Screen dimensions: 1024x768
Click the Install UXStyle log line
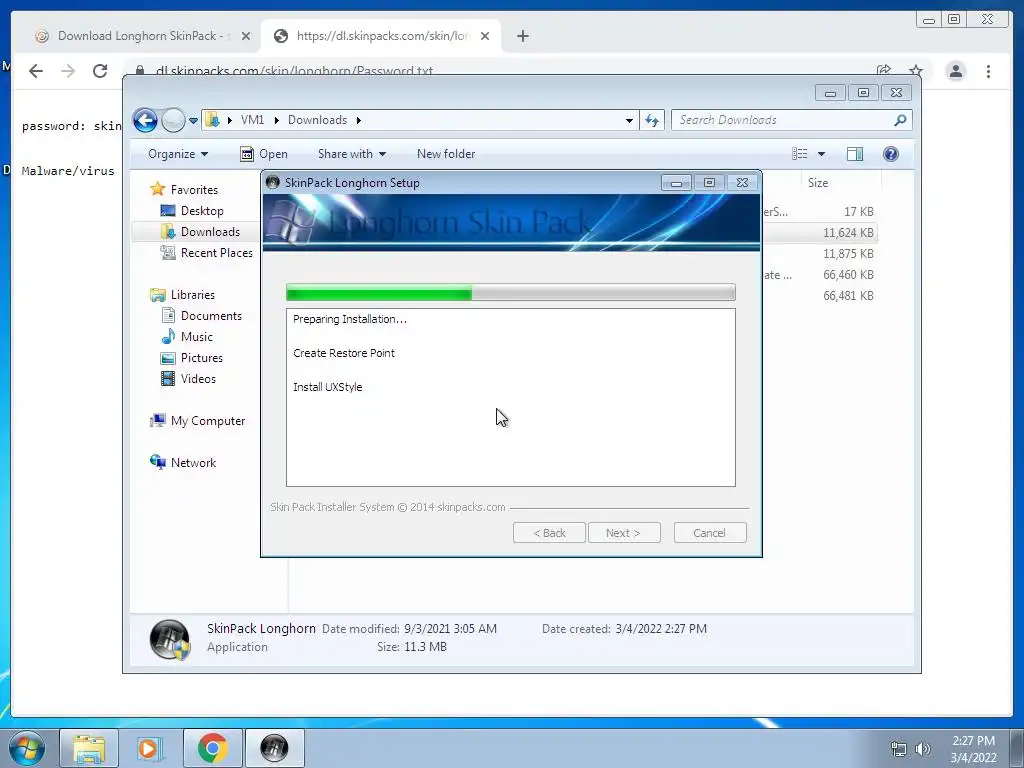[x=328, y=387]
